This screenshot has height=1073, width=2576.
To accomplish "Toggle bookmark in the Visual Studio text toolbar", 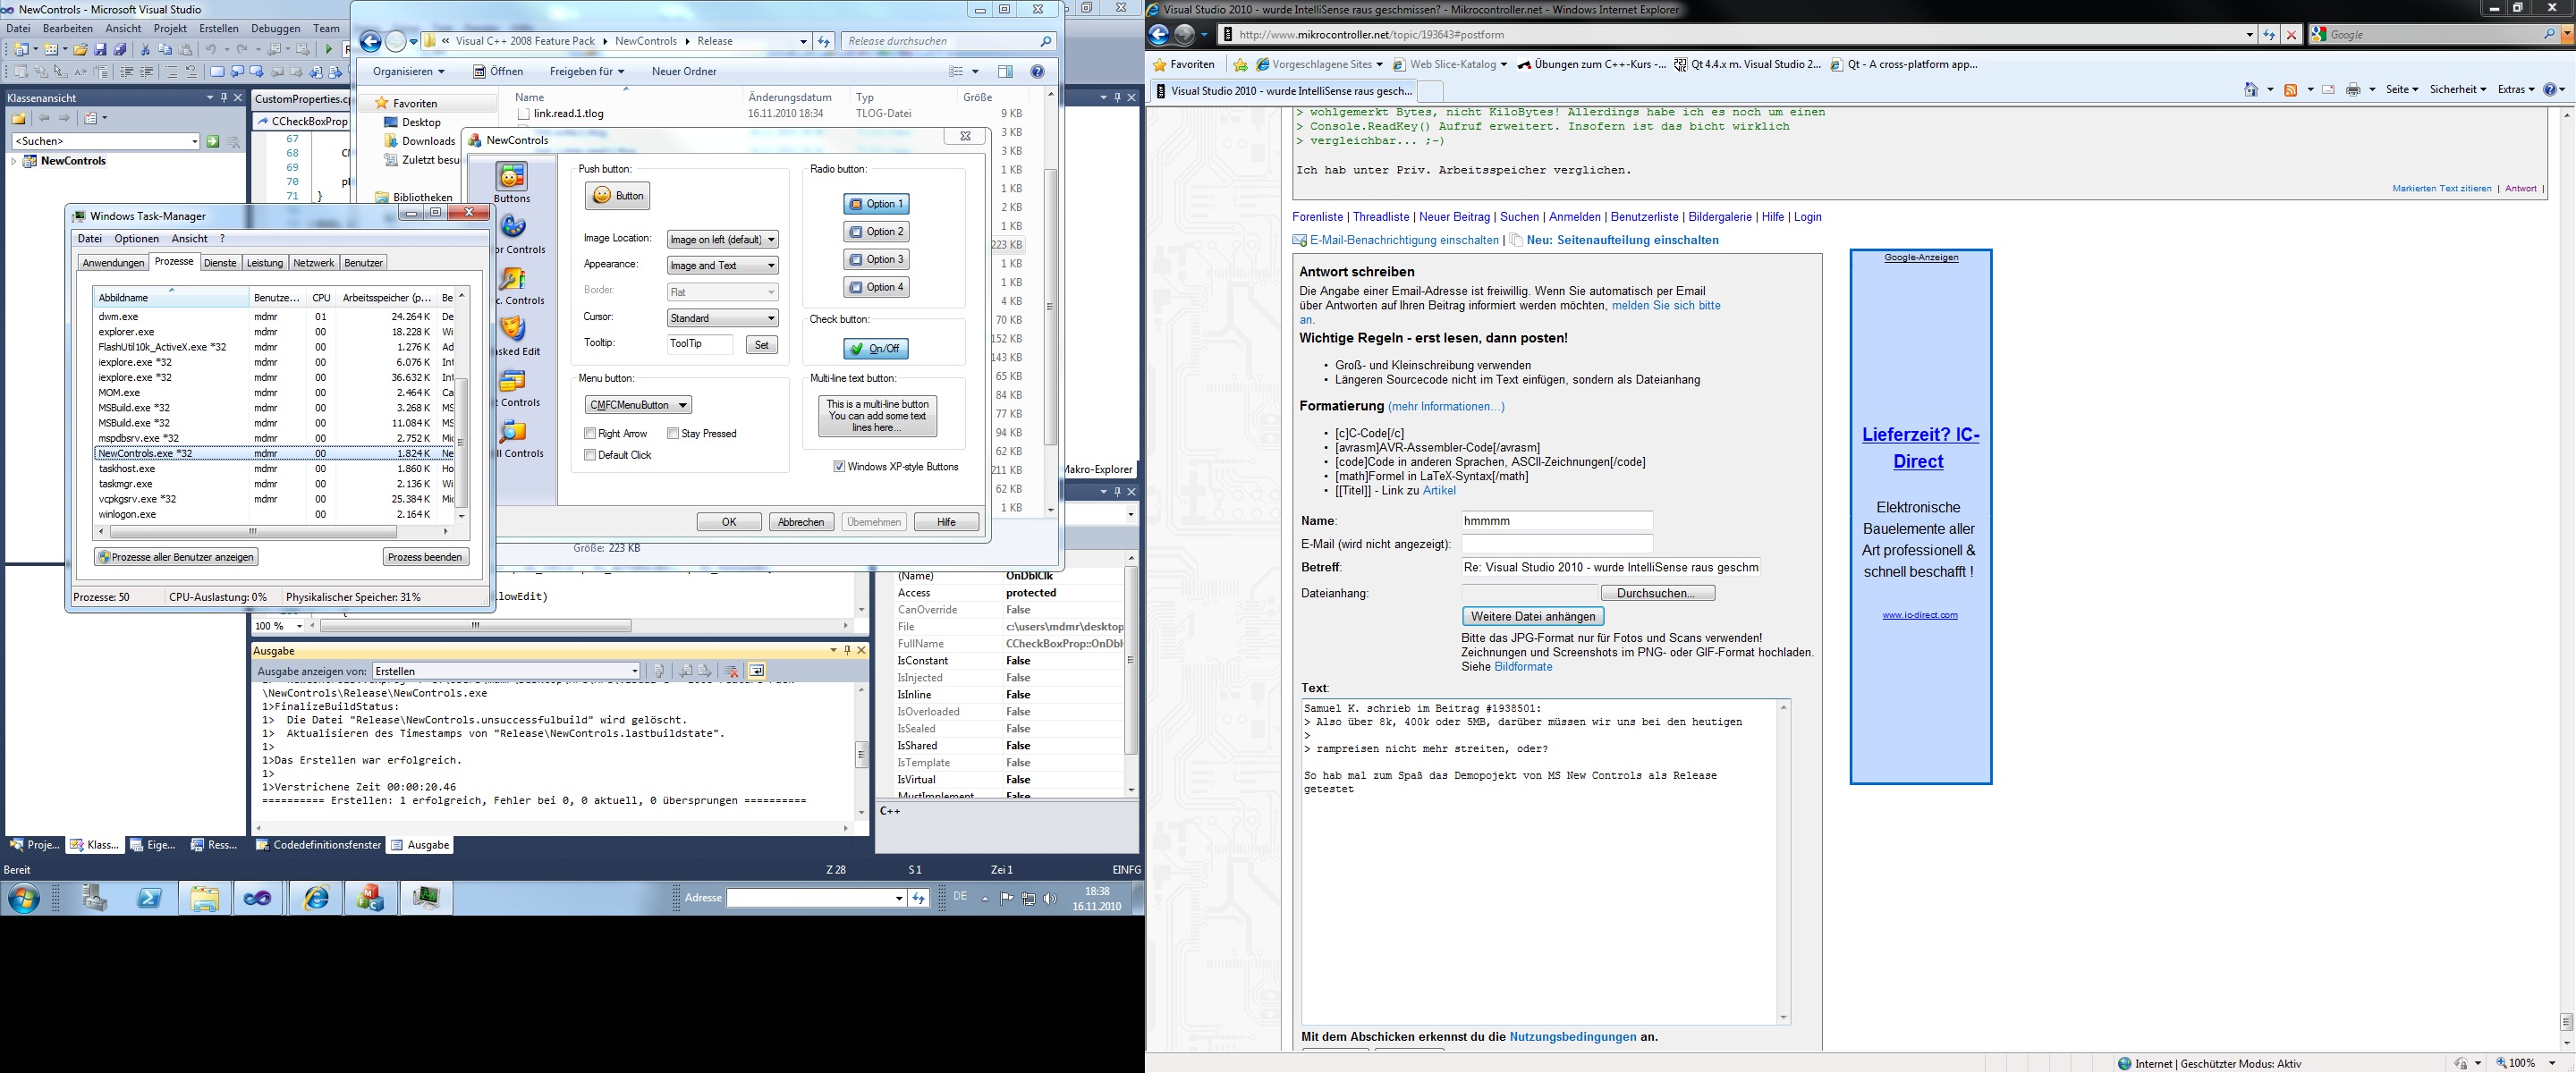I will (x=217, y=72).
